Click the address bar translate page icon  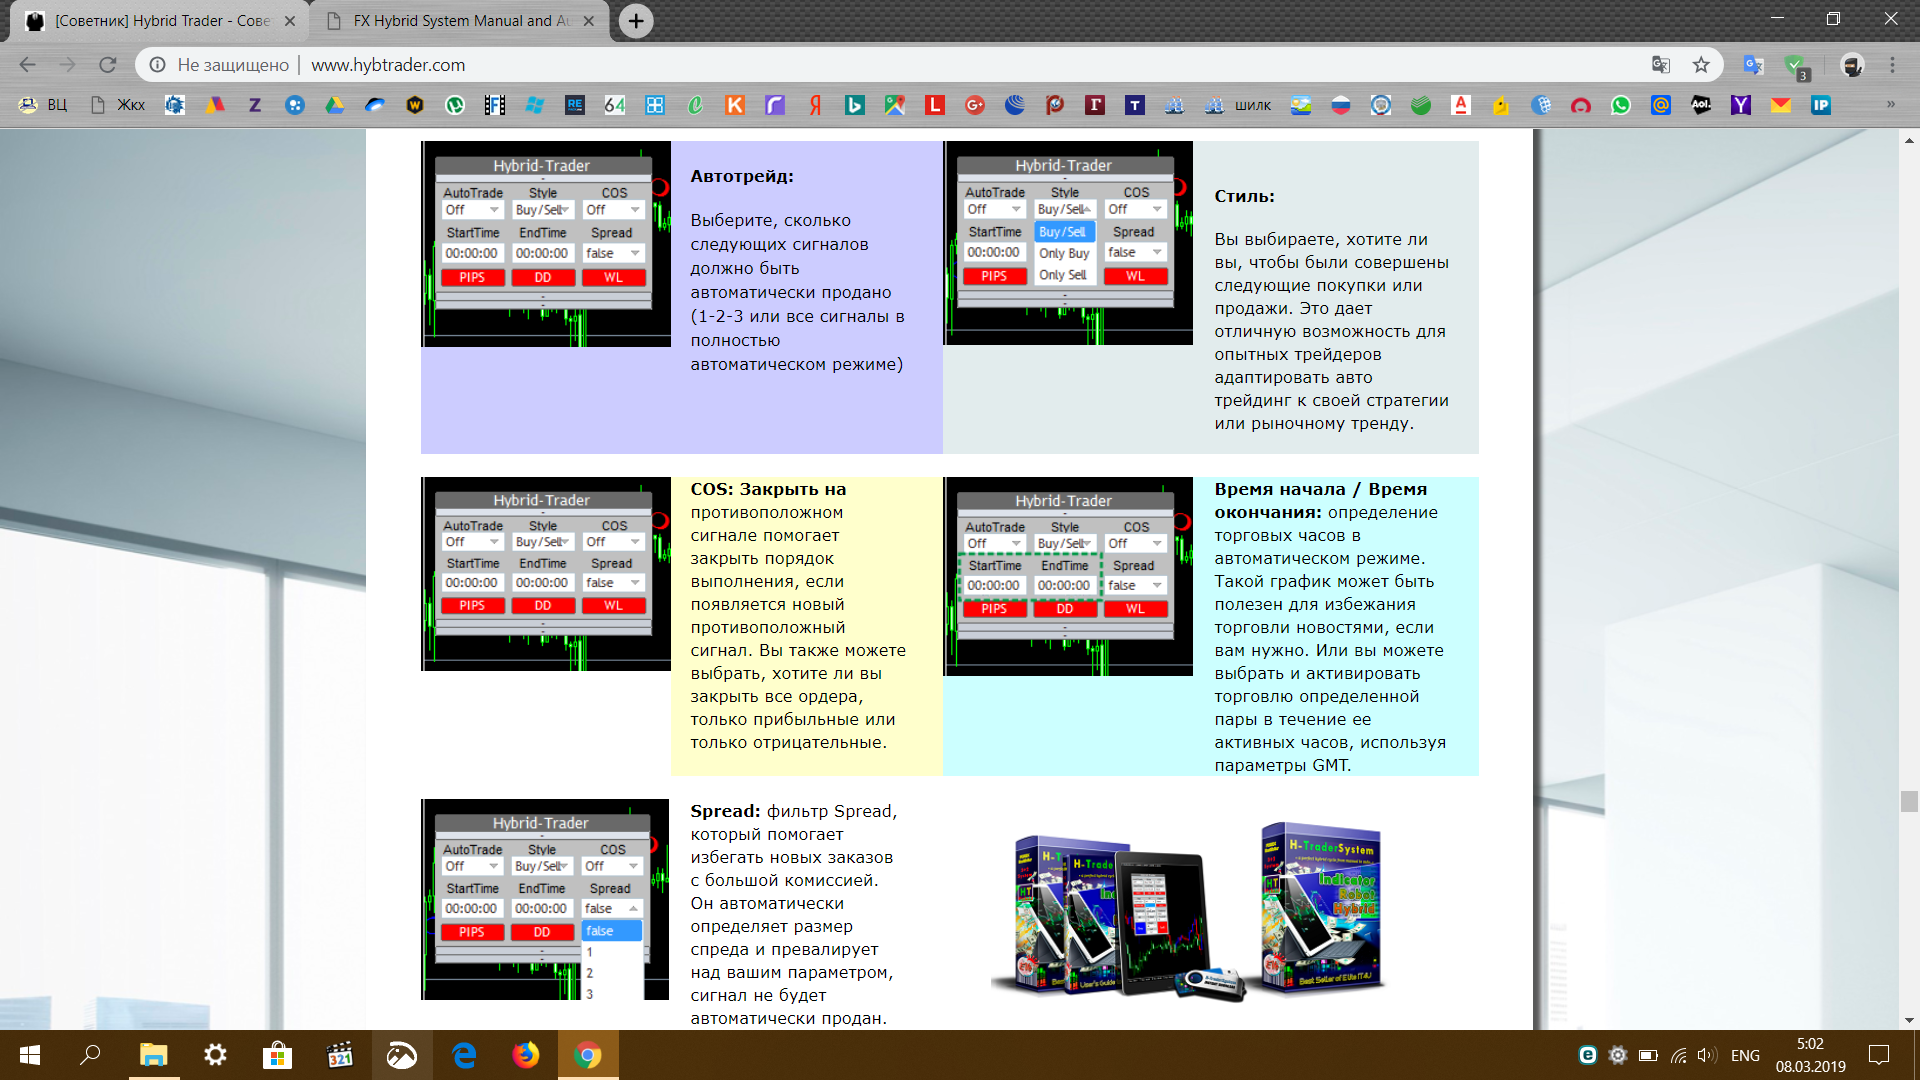pos(1661,65)
